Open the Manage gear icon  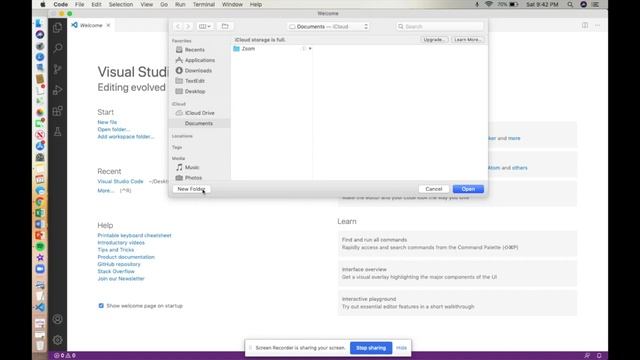pyautogui.click(x=58, y=340)
